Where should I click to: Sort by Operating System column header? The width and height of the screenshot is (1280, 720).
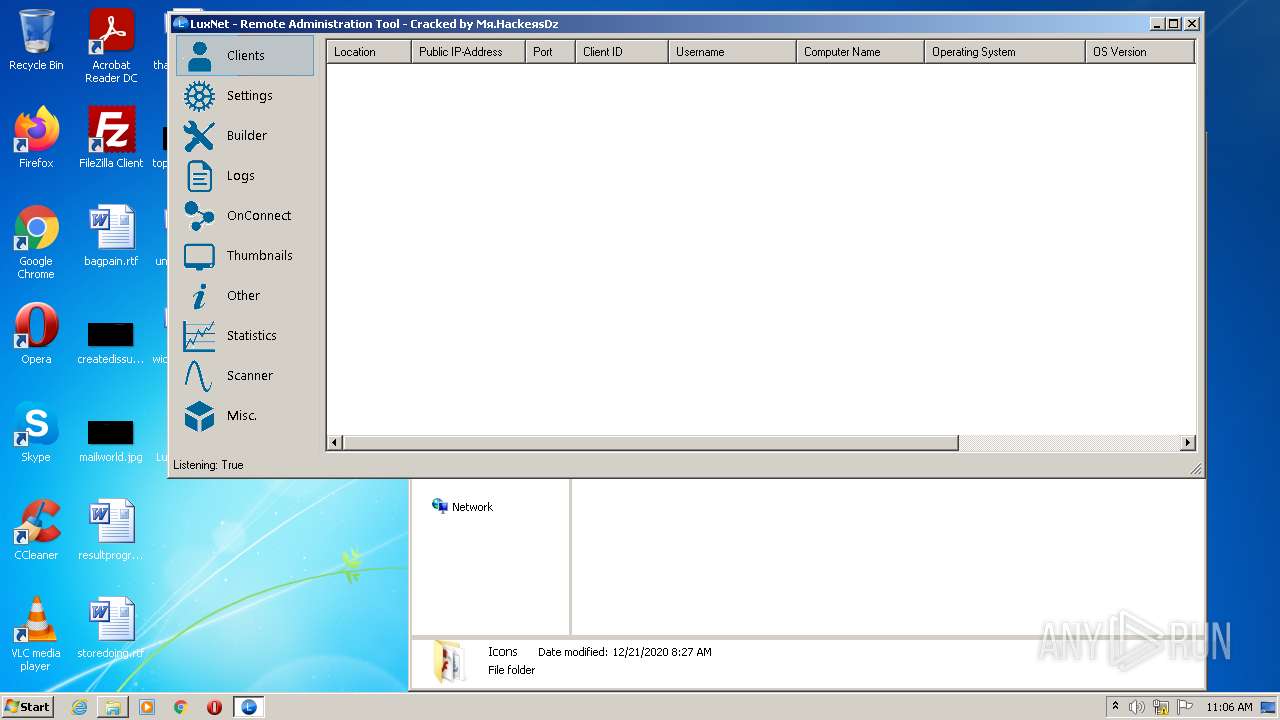(x=1004, y=52)
